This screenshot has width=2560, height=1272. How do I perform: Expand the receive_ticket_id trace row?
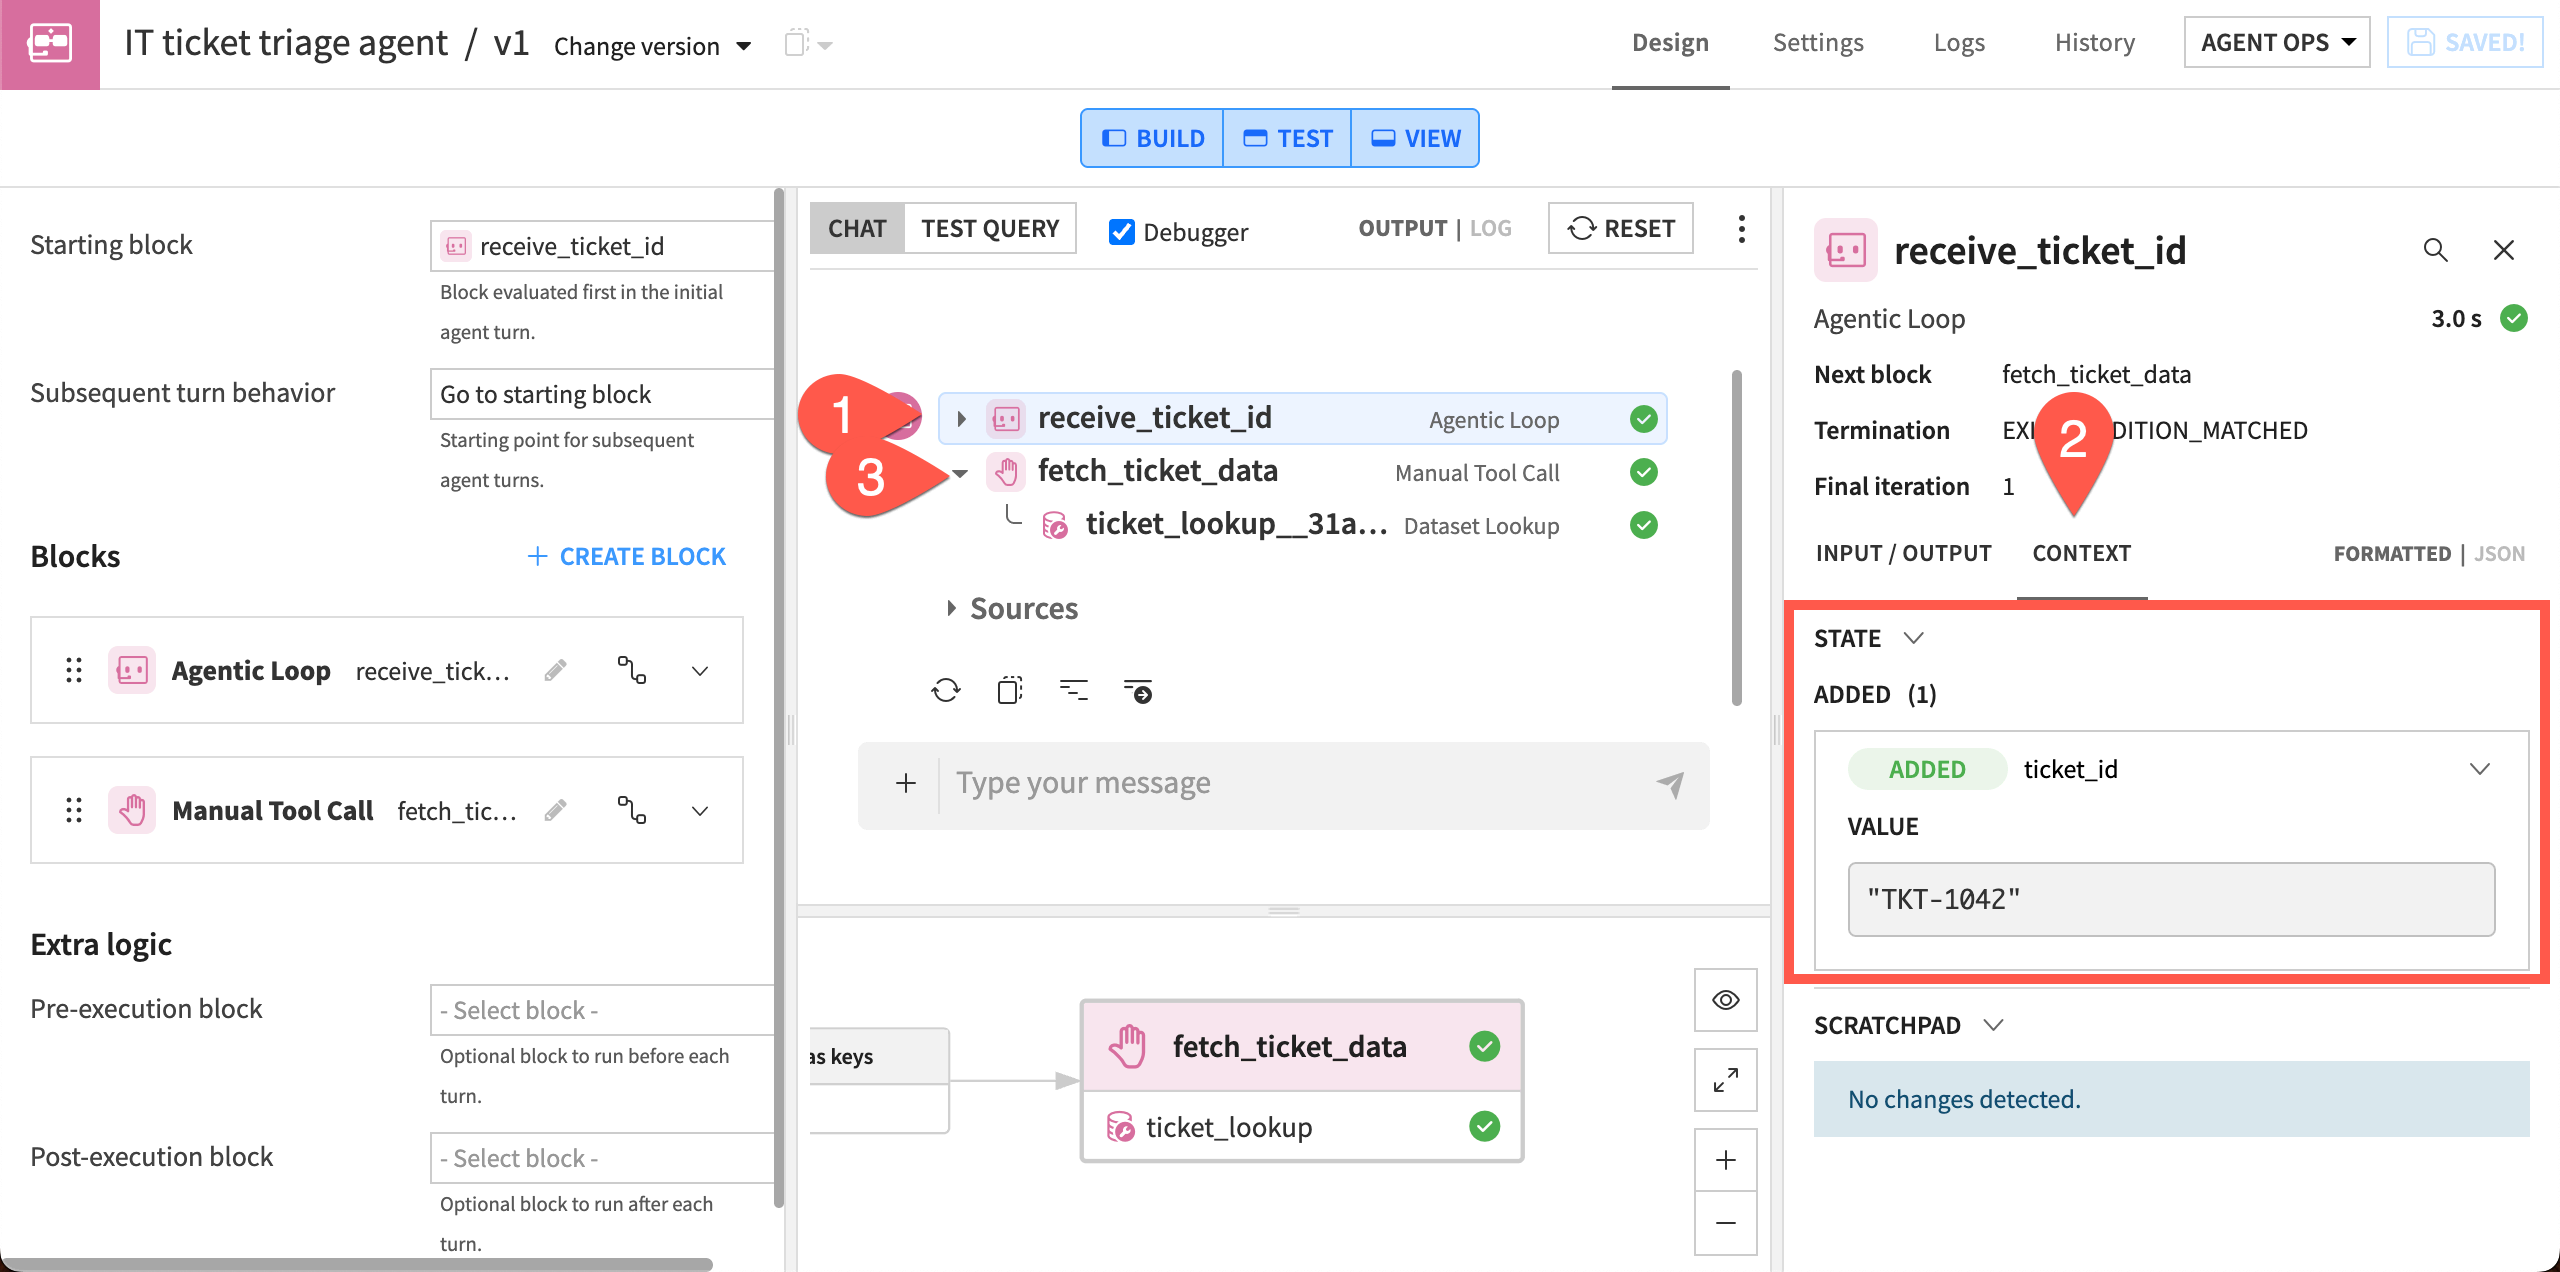point(961,419)
